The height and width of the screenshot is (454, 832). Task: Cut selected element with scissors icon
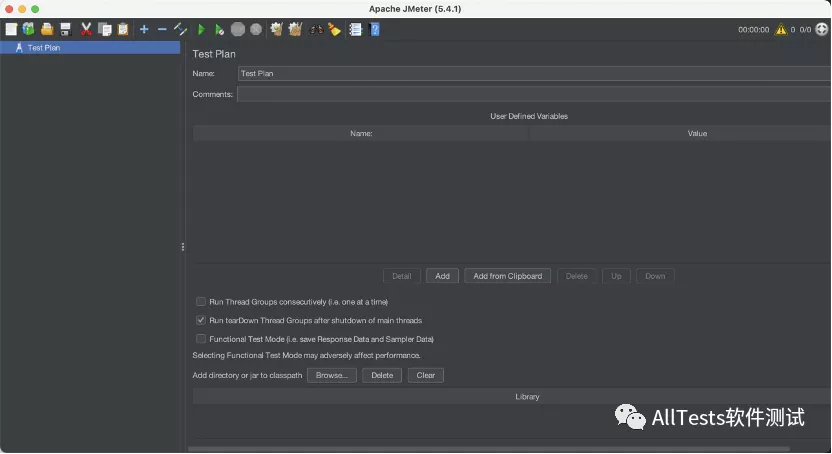(85, 29)
